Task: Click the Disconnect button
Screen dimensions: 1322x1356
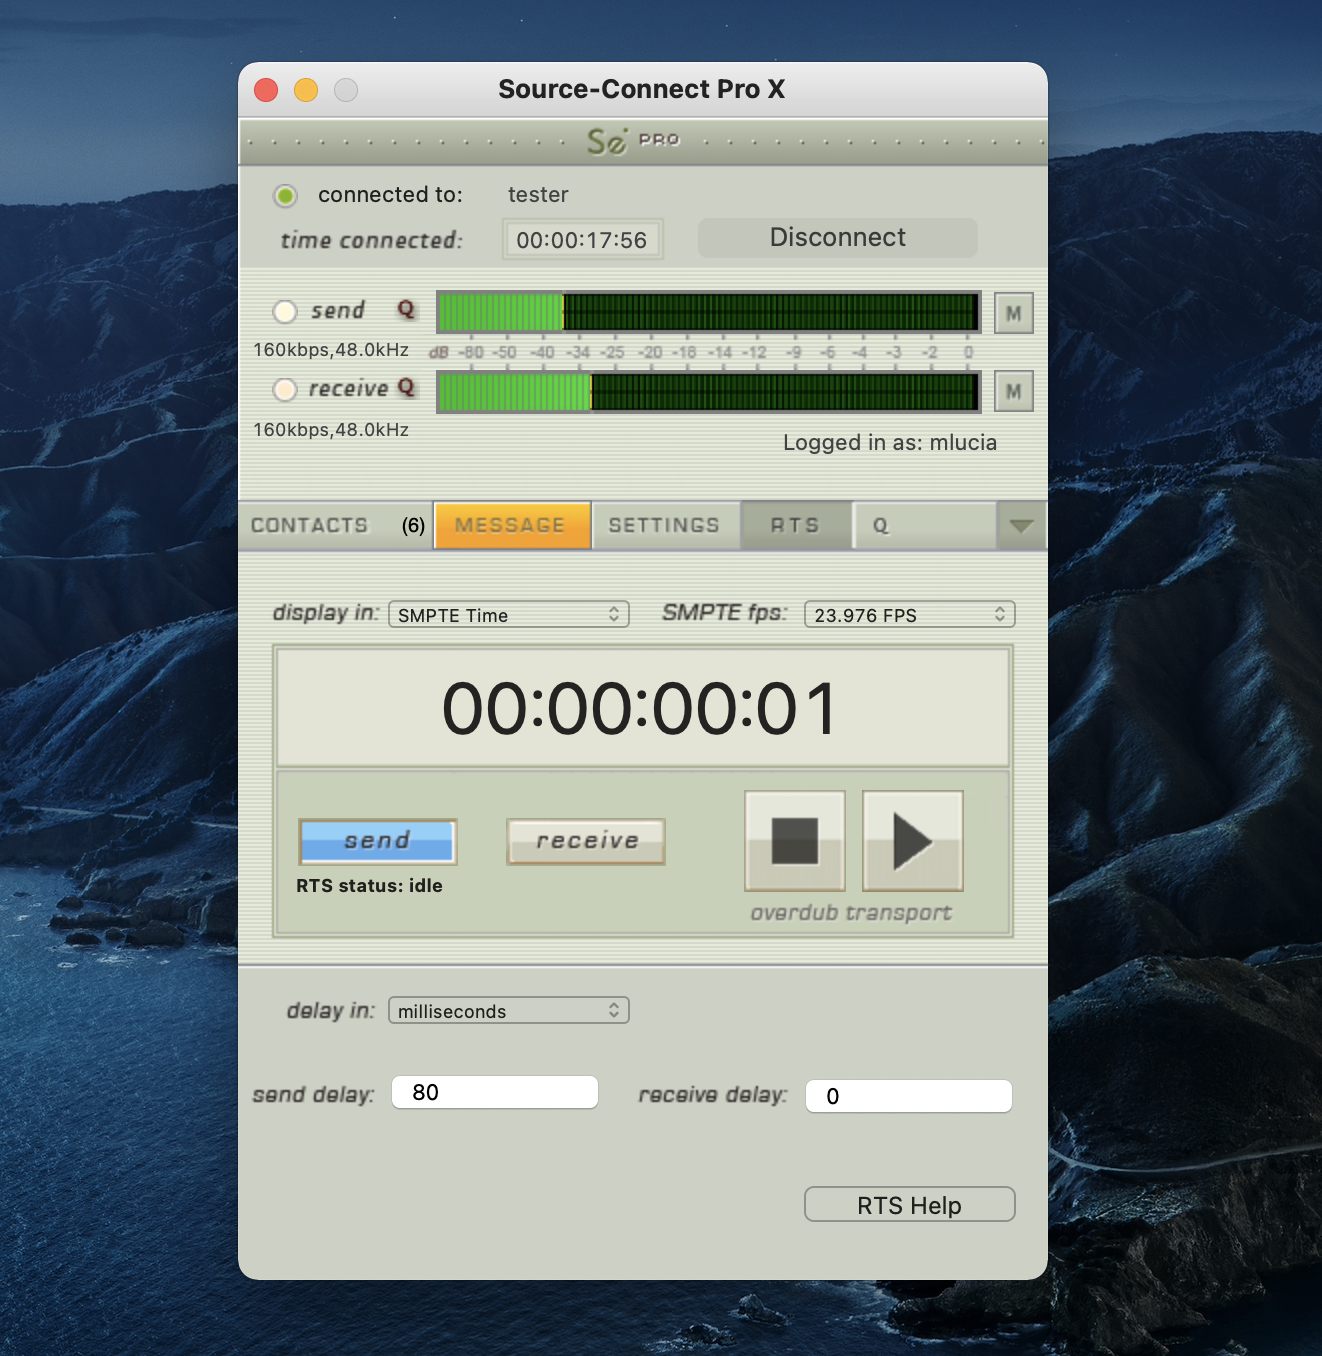Action: coord(837,238)
